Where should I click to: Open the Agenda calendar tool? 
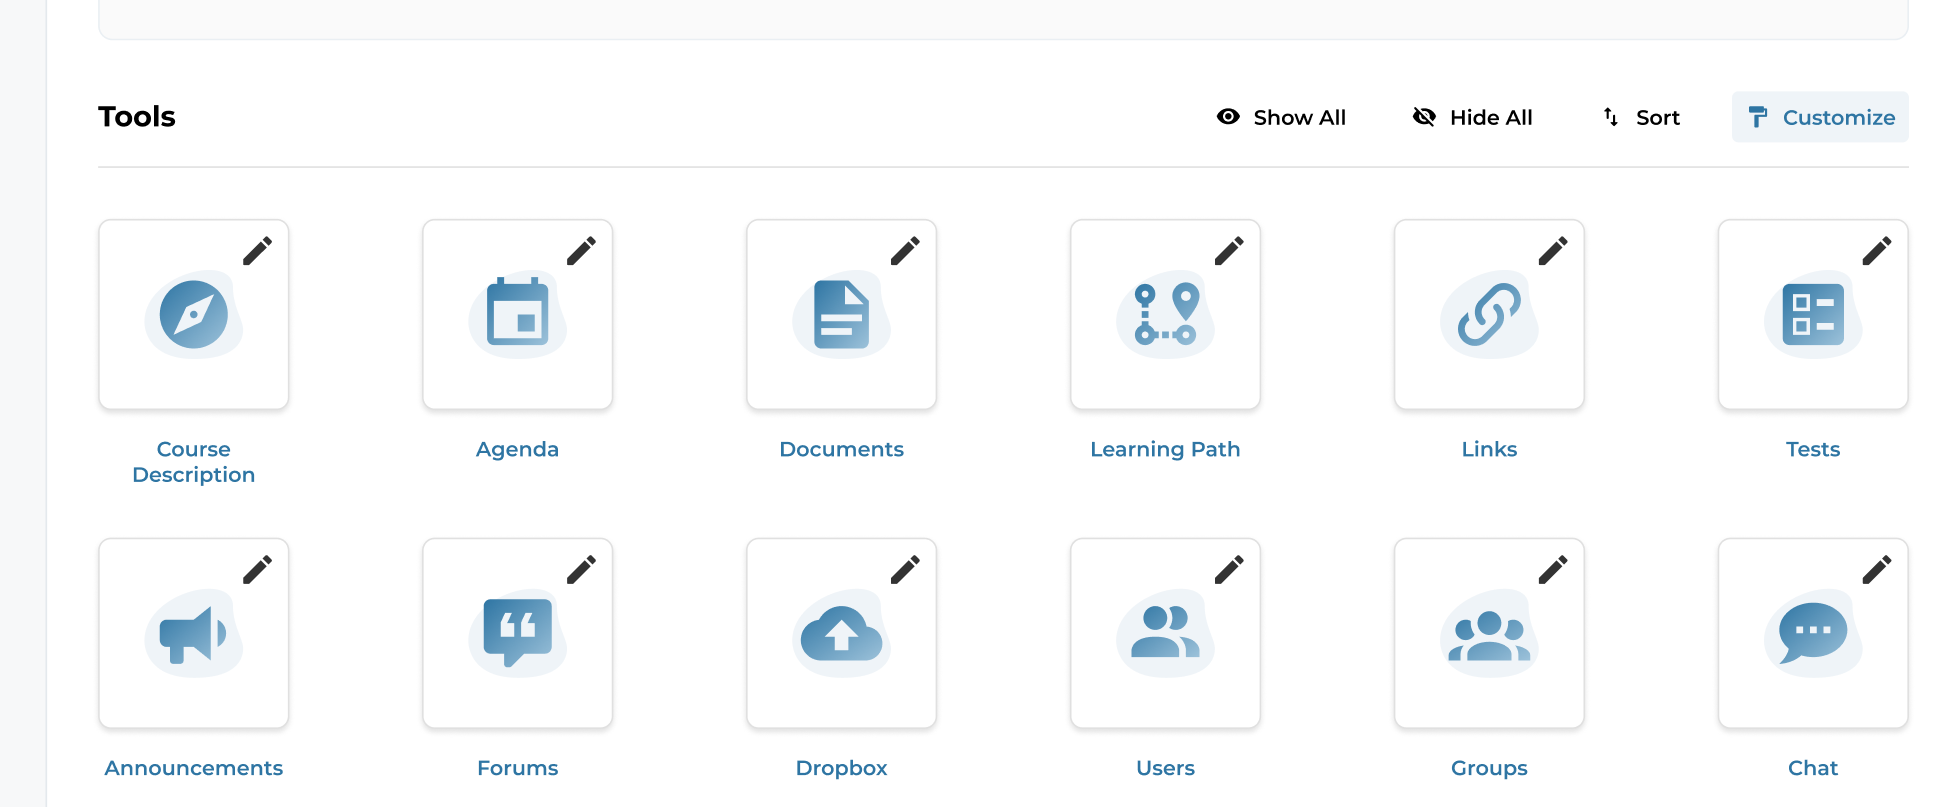coord(517,315)
